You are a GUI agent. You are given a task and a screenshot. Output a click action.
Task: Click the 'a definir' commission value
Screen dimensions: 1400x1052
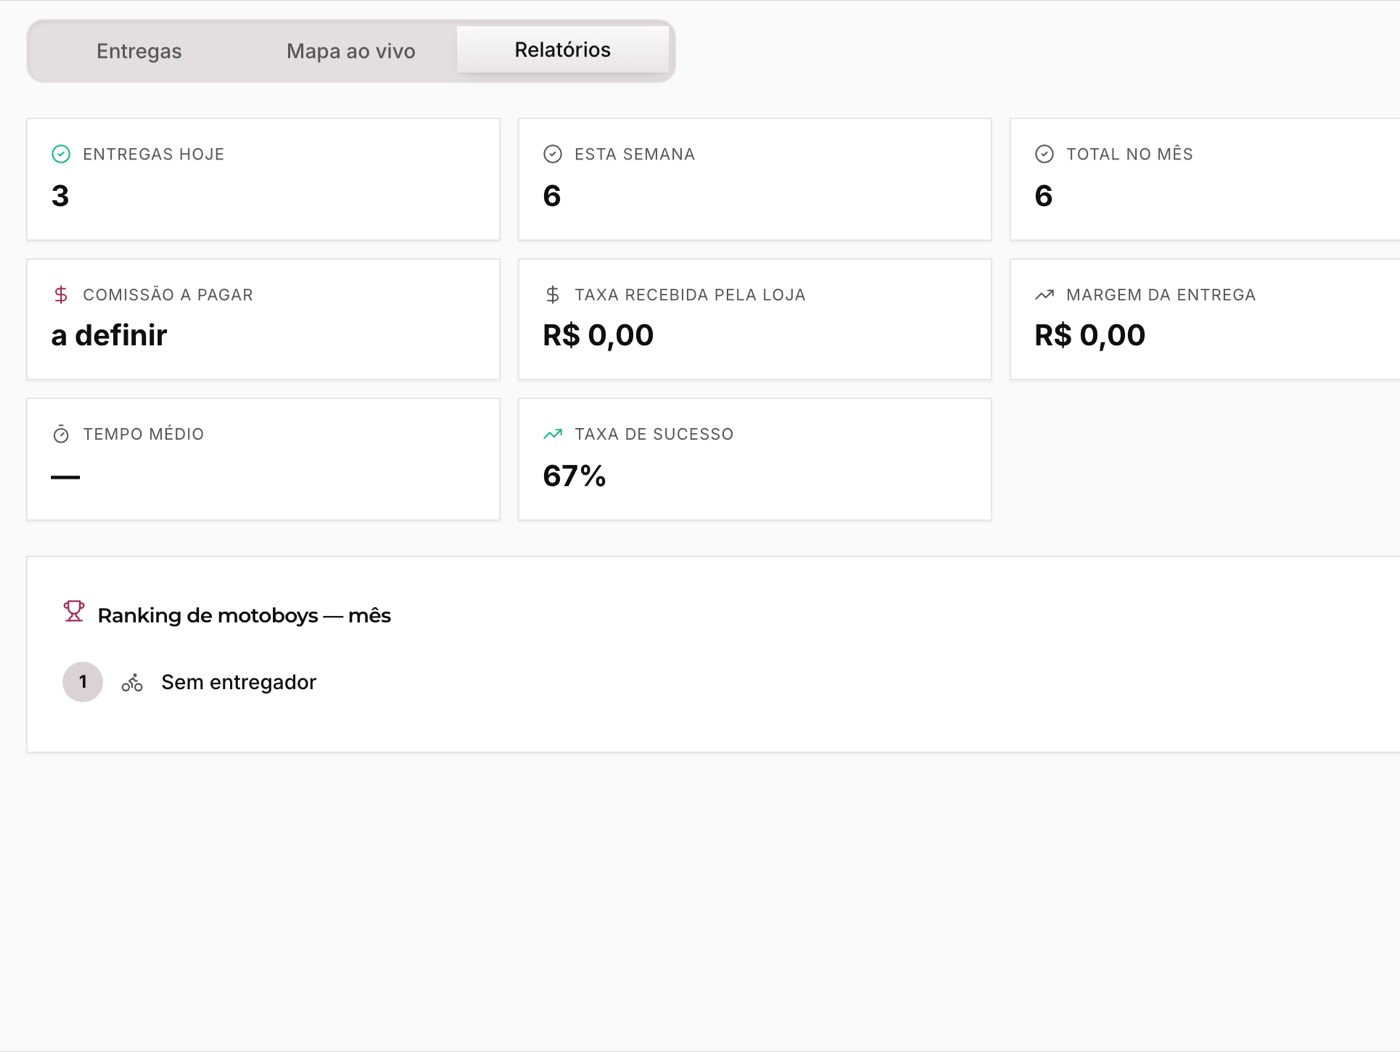click(x=109, y=336)
